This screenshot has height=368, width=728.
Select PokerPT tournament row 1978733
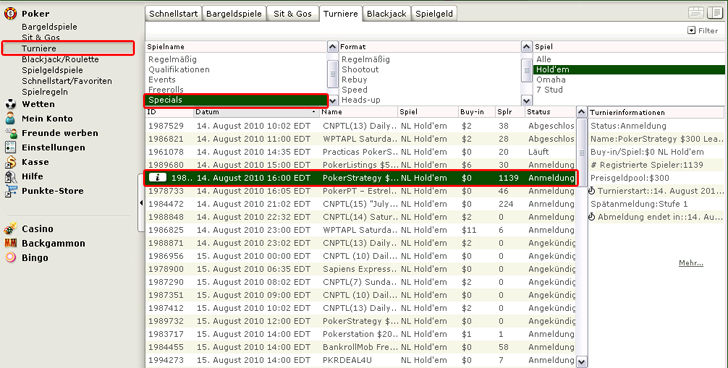[x=360, y=191]
